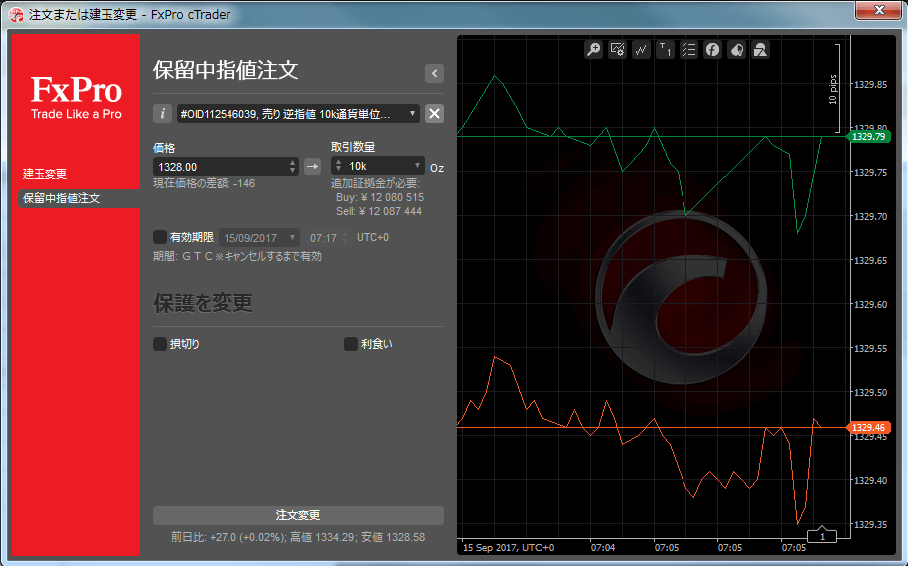908x566 pixels.
Task: Adjust volume with the quantity stepper arrows
Action: tap(338, 166)
